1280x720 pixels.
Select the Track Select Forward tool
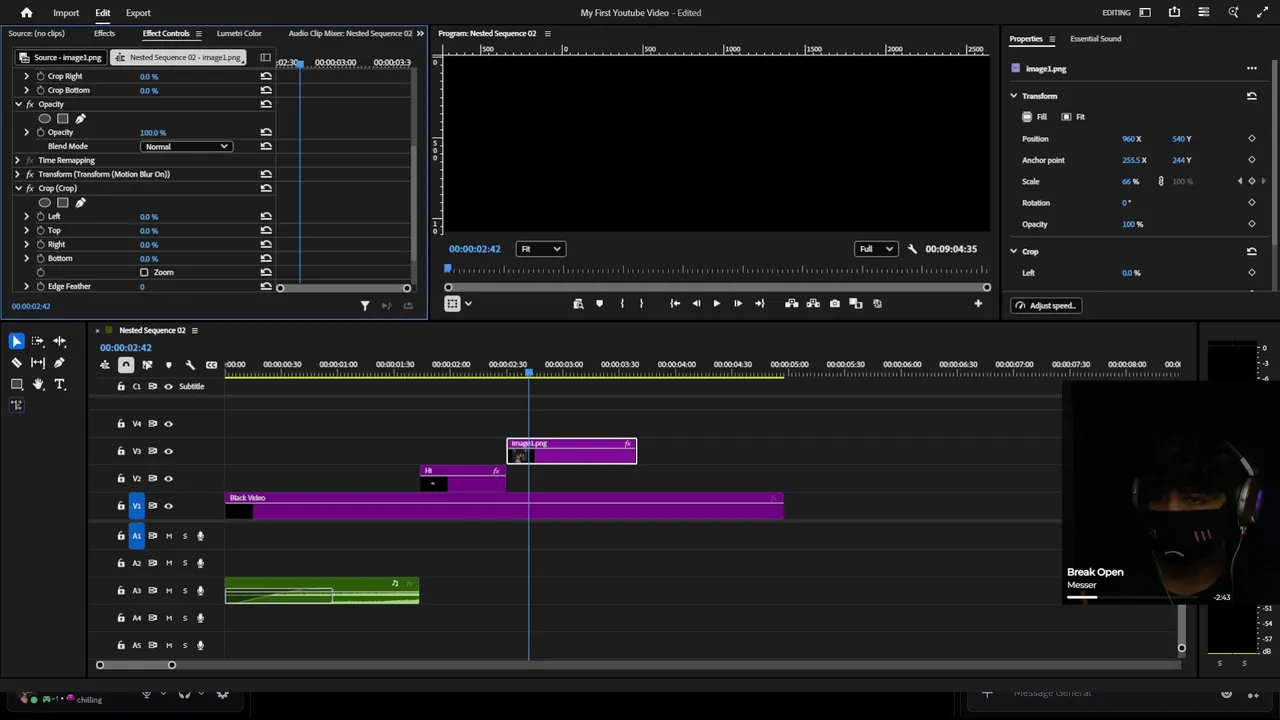pyautogui.click(x=38, y=341)
